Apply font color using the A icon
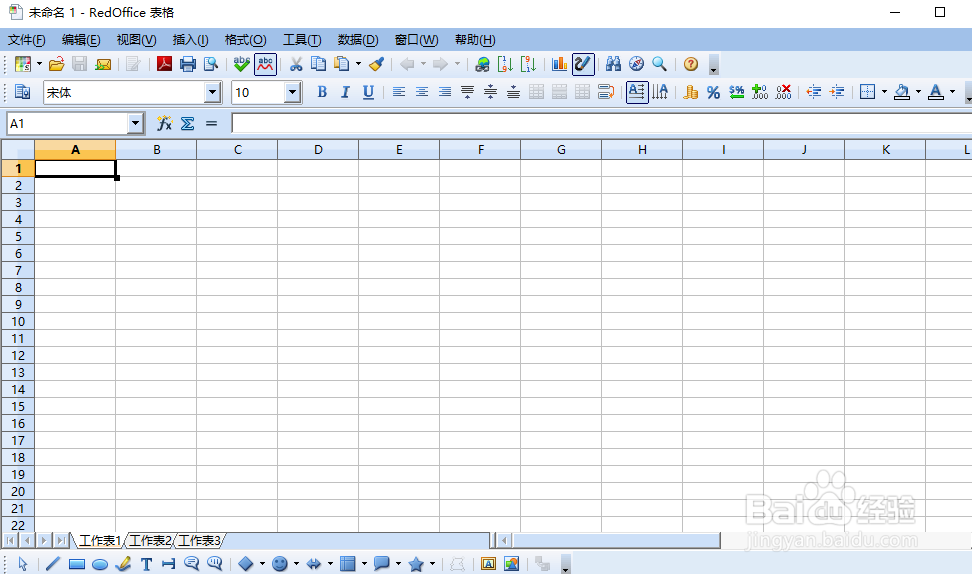The height and width of the screenshot is (574, 972). point(936,92)
